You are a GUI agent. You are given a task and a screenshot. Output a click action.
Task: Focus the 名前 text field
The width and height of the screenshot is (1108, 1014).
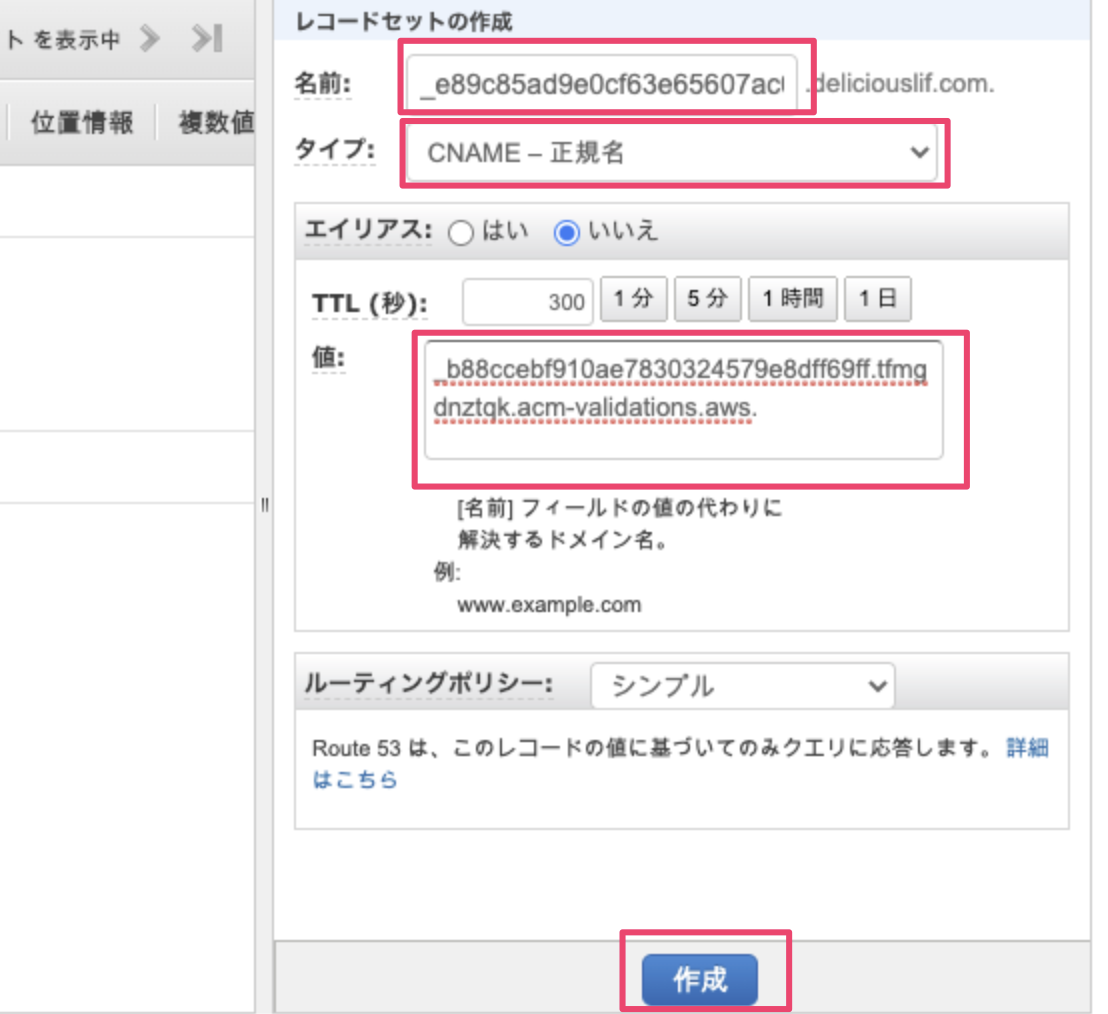(x=602, y=84)
